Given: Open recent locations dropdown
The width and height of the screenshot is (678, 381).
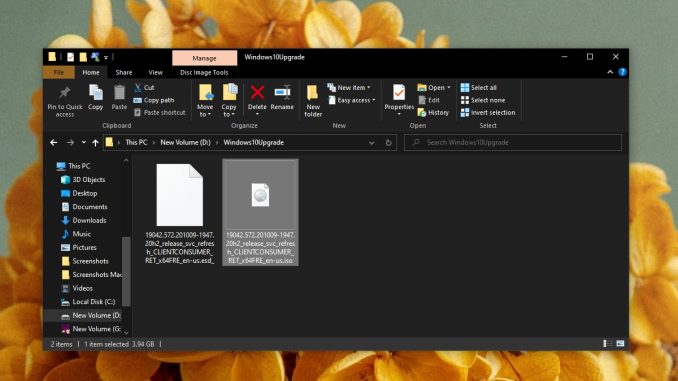Looking at the screenshot, I should coord(83,143).
